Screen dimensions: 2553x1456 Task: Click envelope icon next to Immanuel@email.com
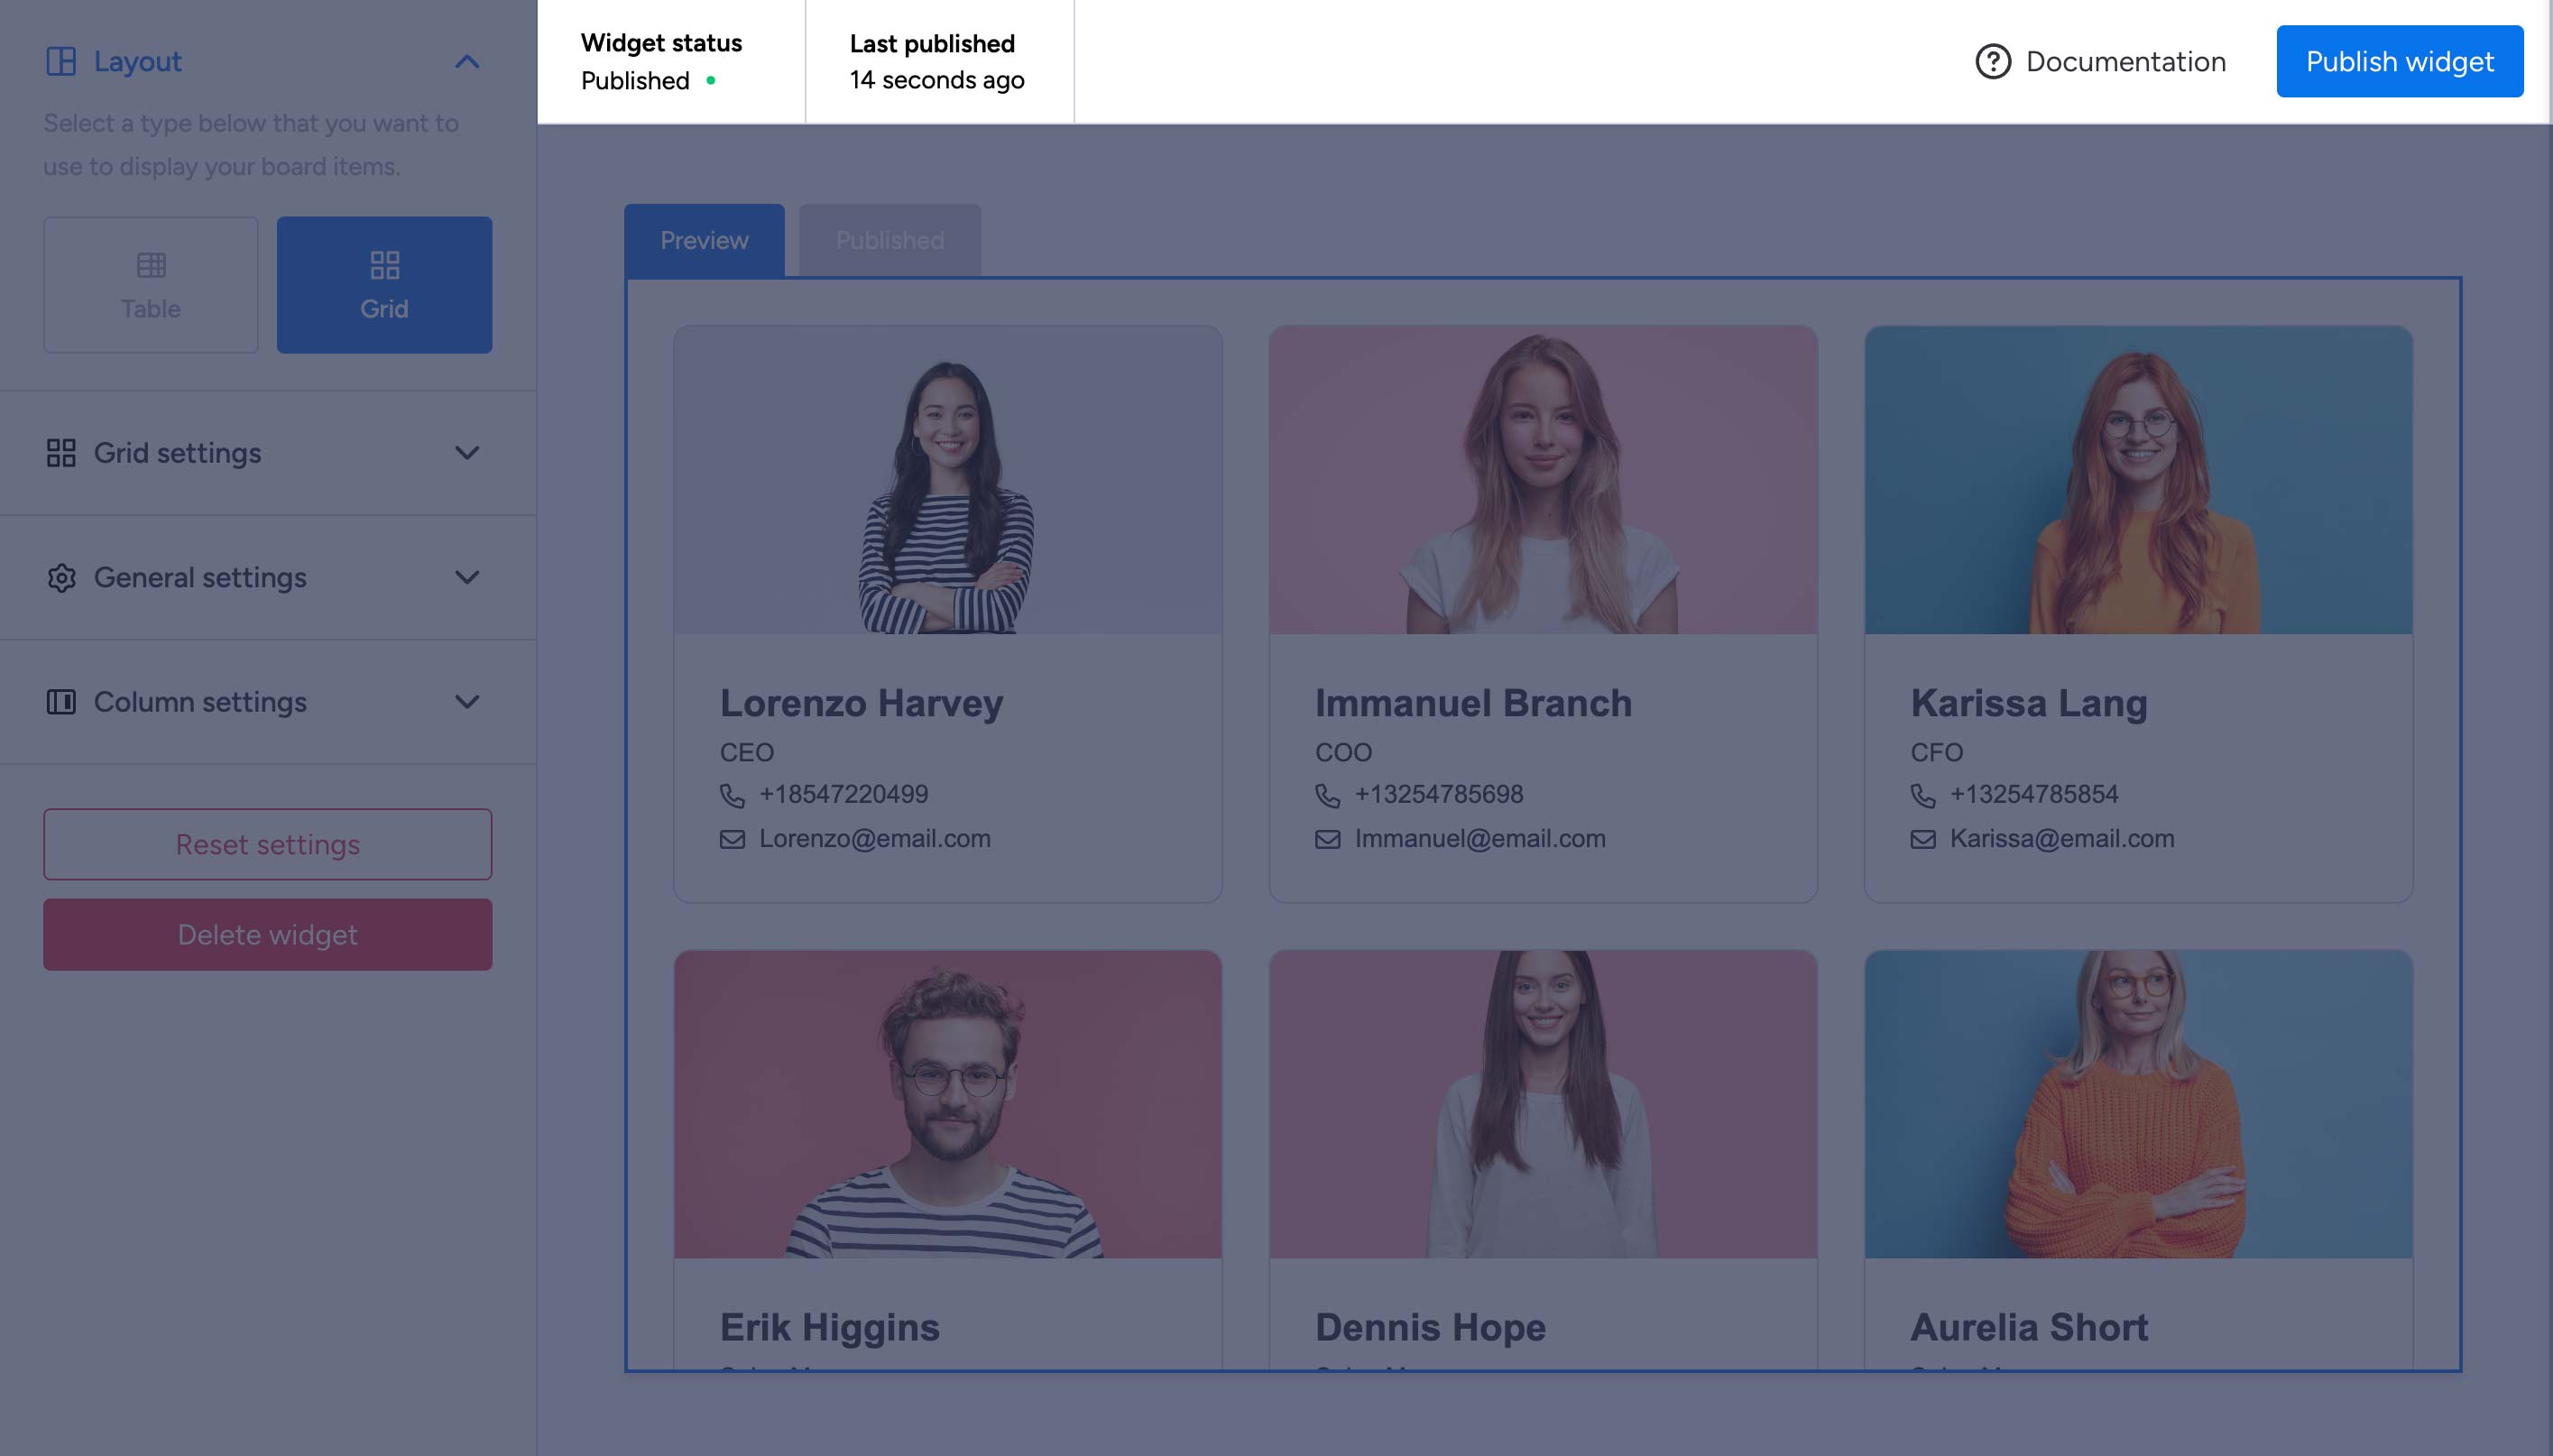[1327, 839]
